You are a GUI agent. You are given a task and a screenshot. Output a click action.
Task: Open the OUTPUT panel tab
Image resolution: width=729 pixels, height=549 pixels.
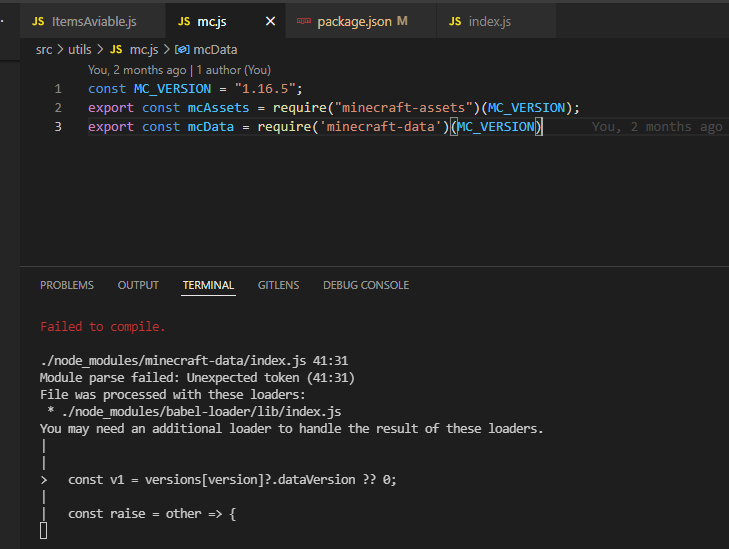pyautogui.click(x=138, y=285)
